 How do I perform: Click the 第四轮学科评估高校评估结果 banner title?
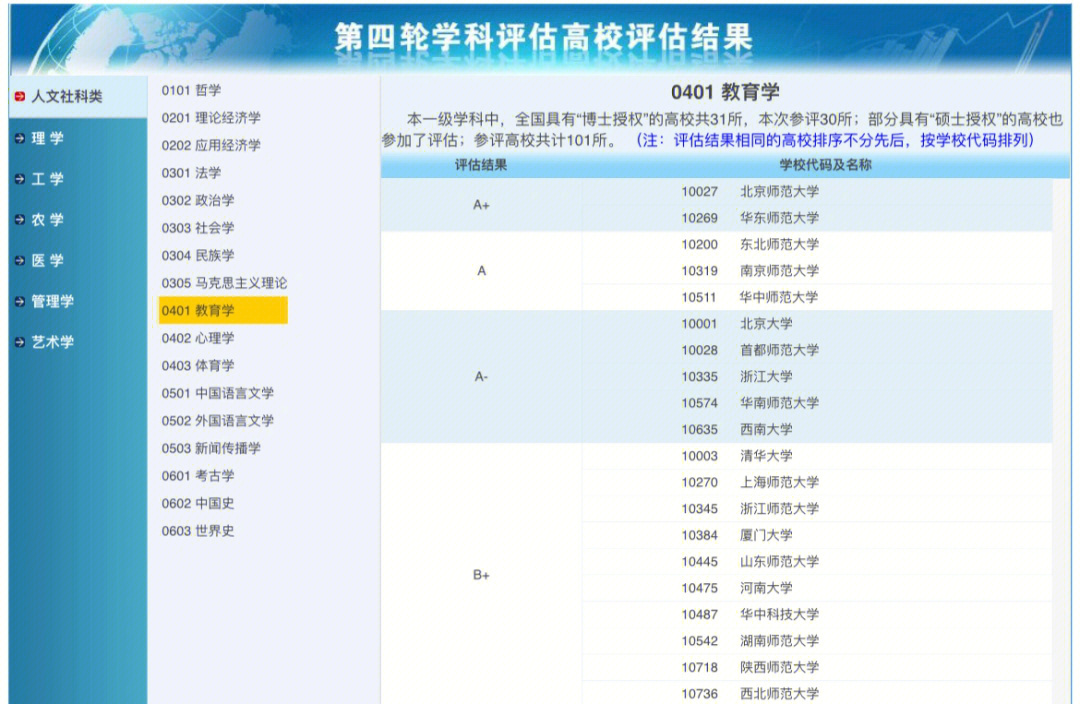(x=543, y=37)
